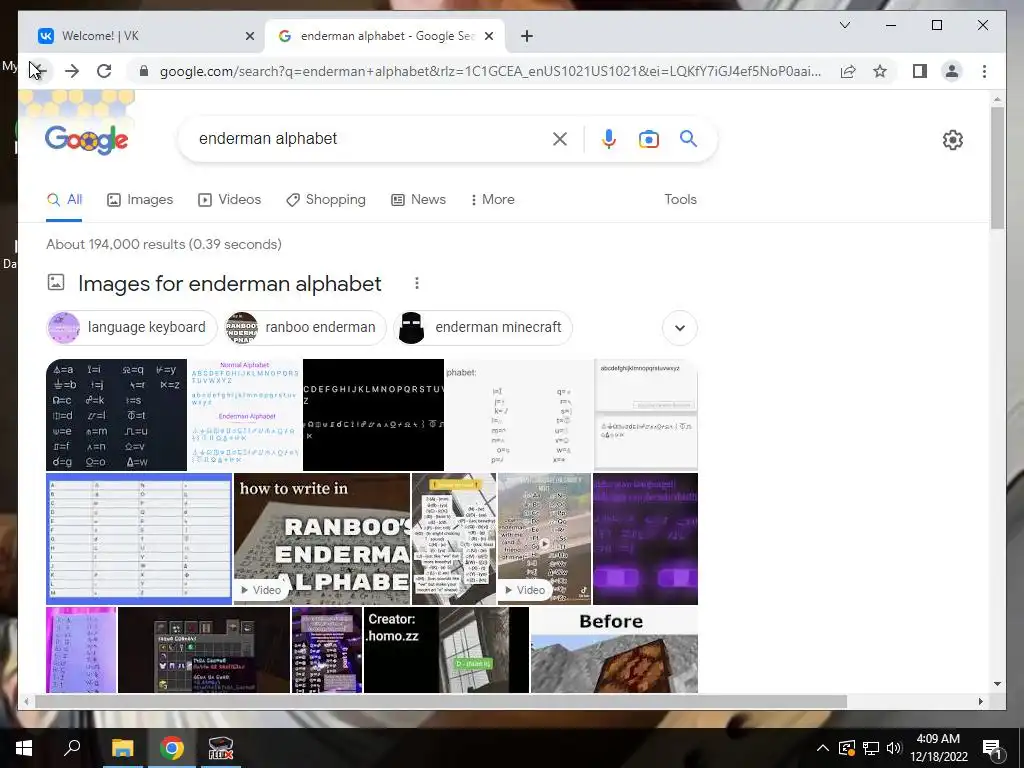Bookmark this page with the star icon
This screenshot has height=768, width=1024.
click(880, 71)
